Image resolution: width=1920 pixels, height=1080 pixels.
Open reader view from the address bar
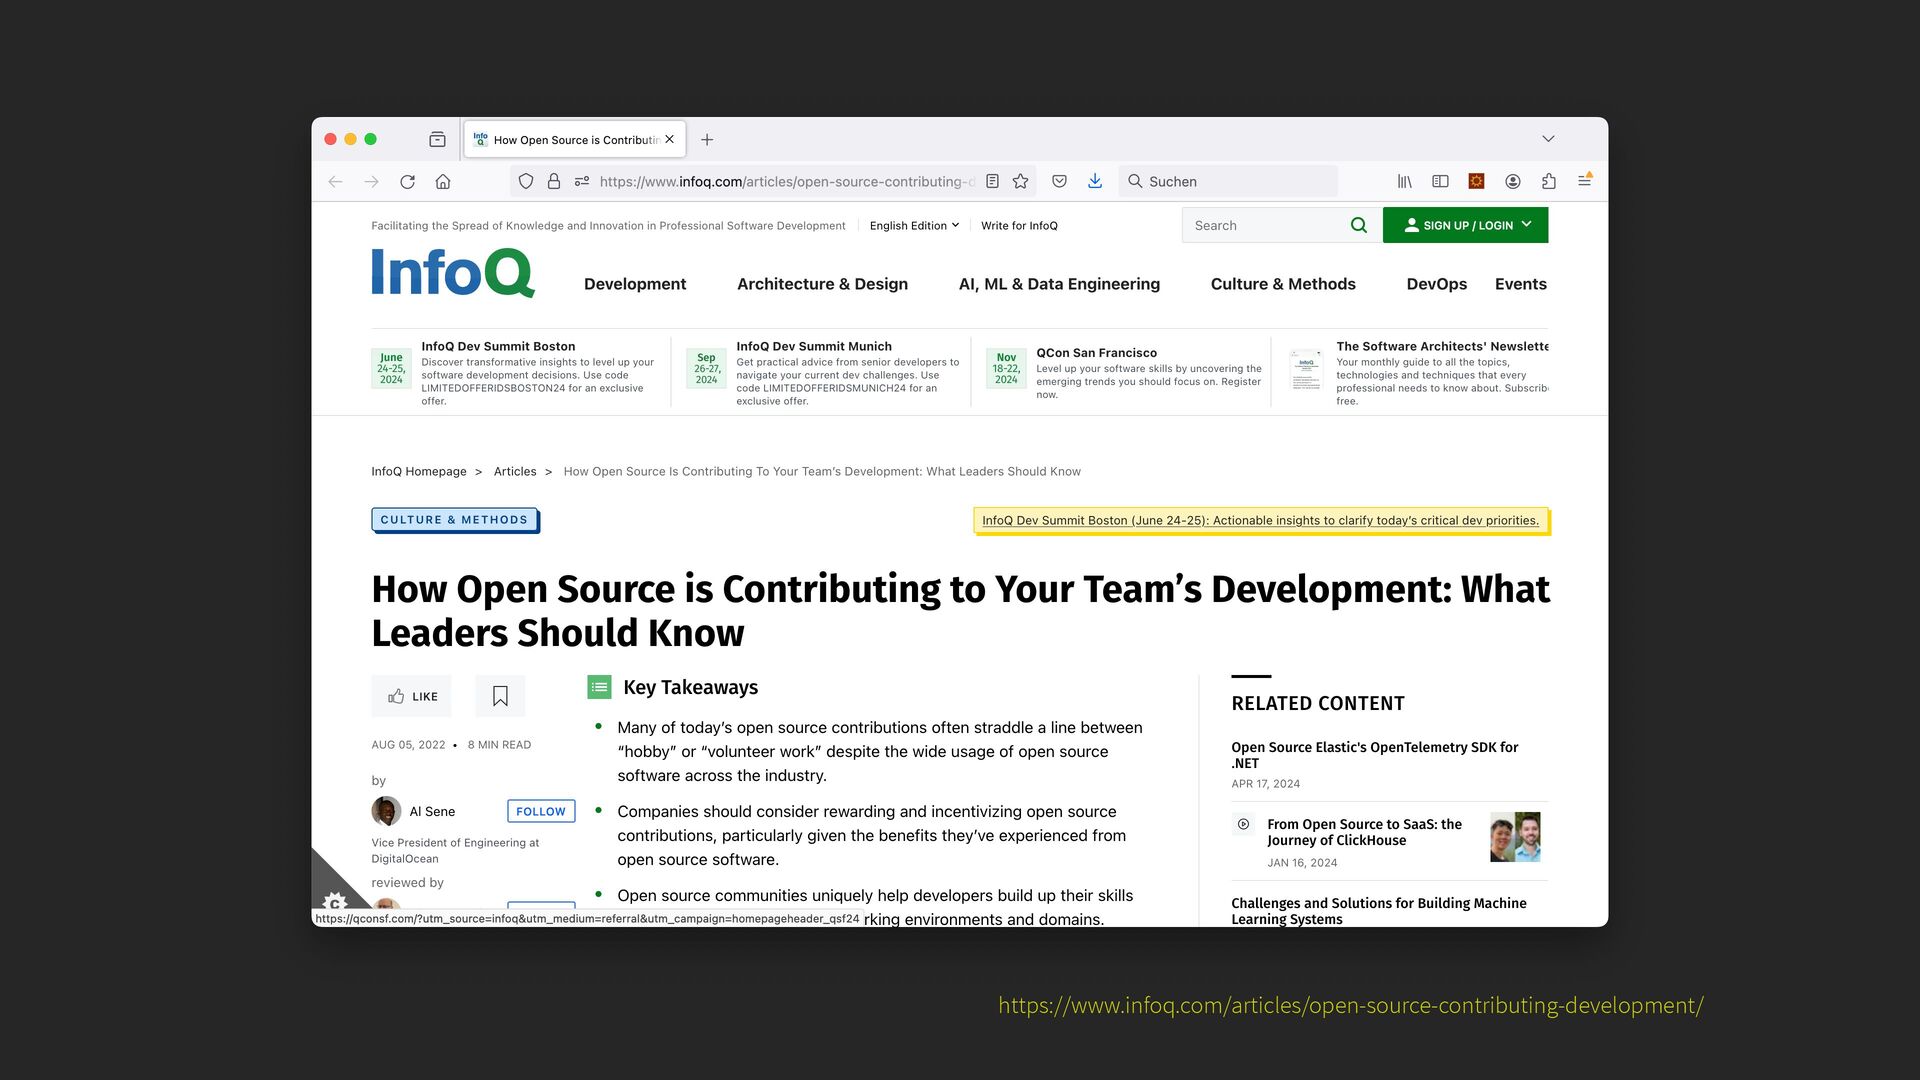(992, 181)
